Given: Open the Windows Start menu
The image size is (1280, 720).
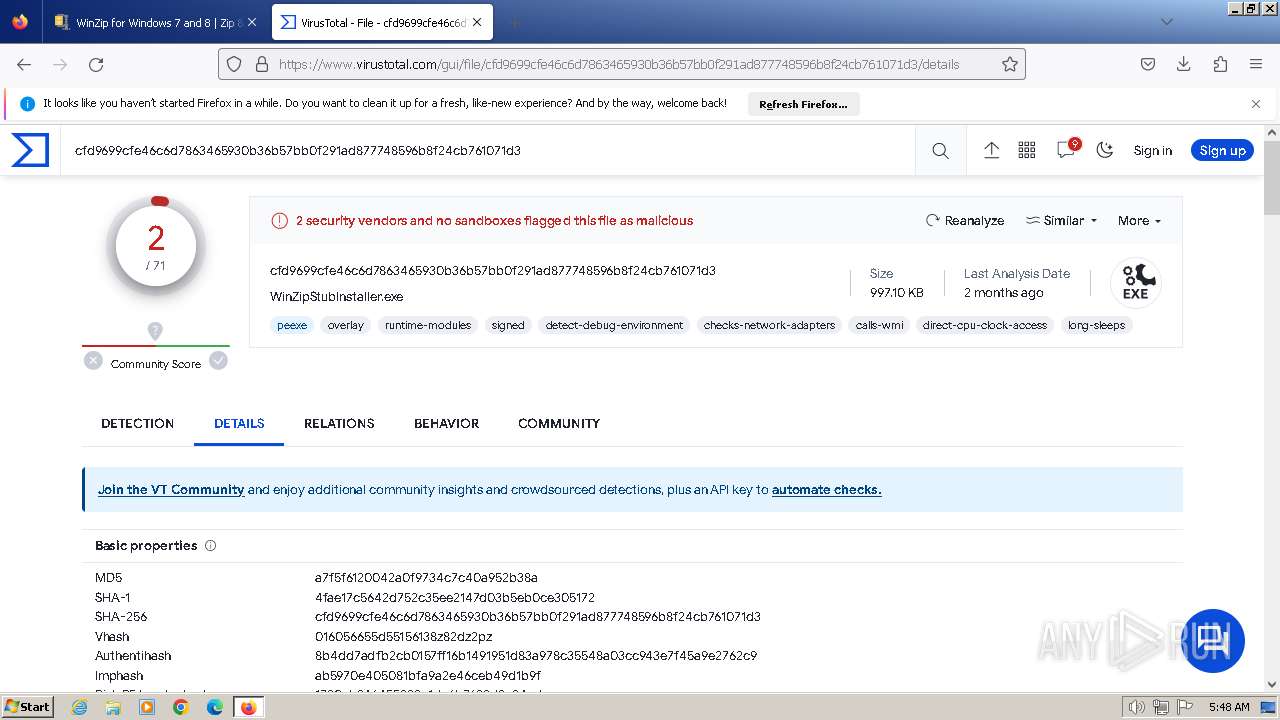Looking at the screenshot, I should pos(27,706).
